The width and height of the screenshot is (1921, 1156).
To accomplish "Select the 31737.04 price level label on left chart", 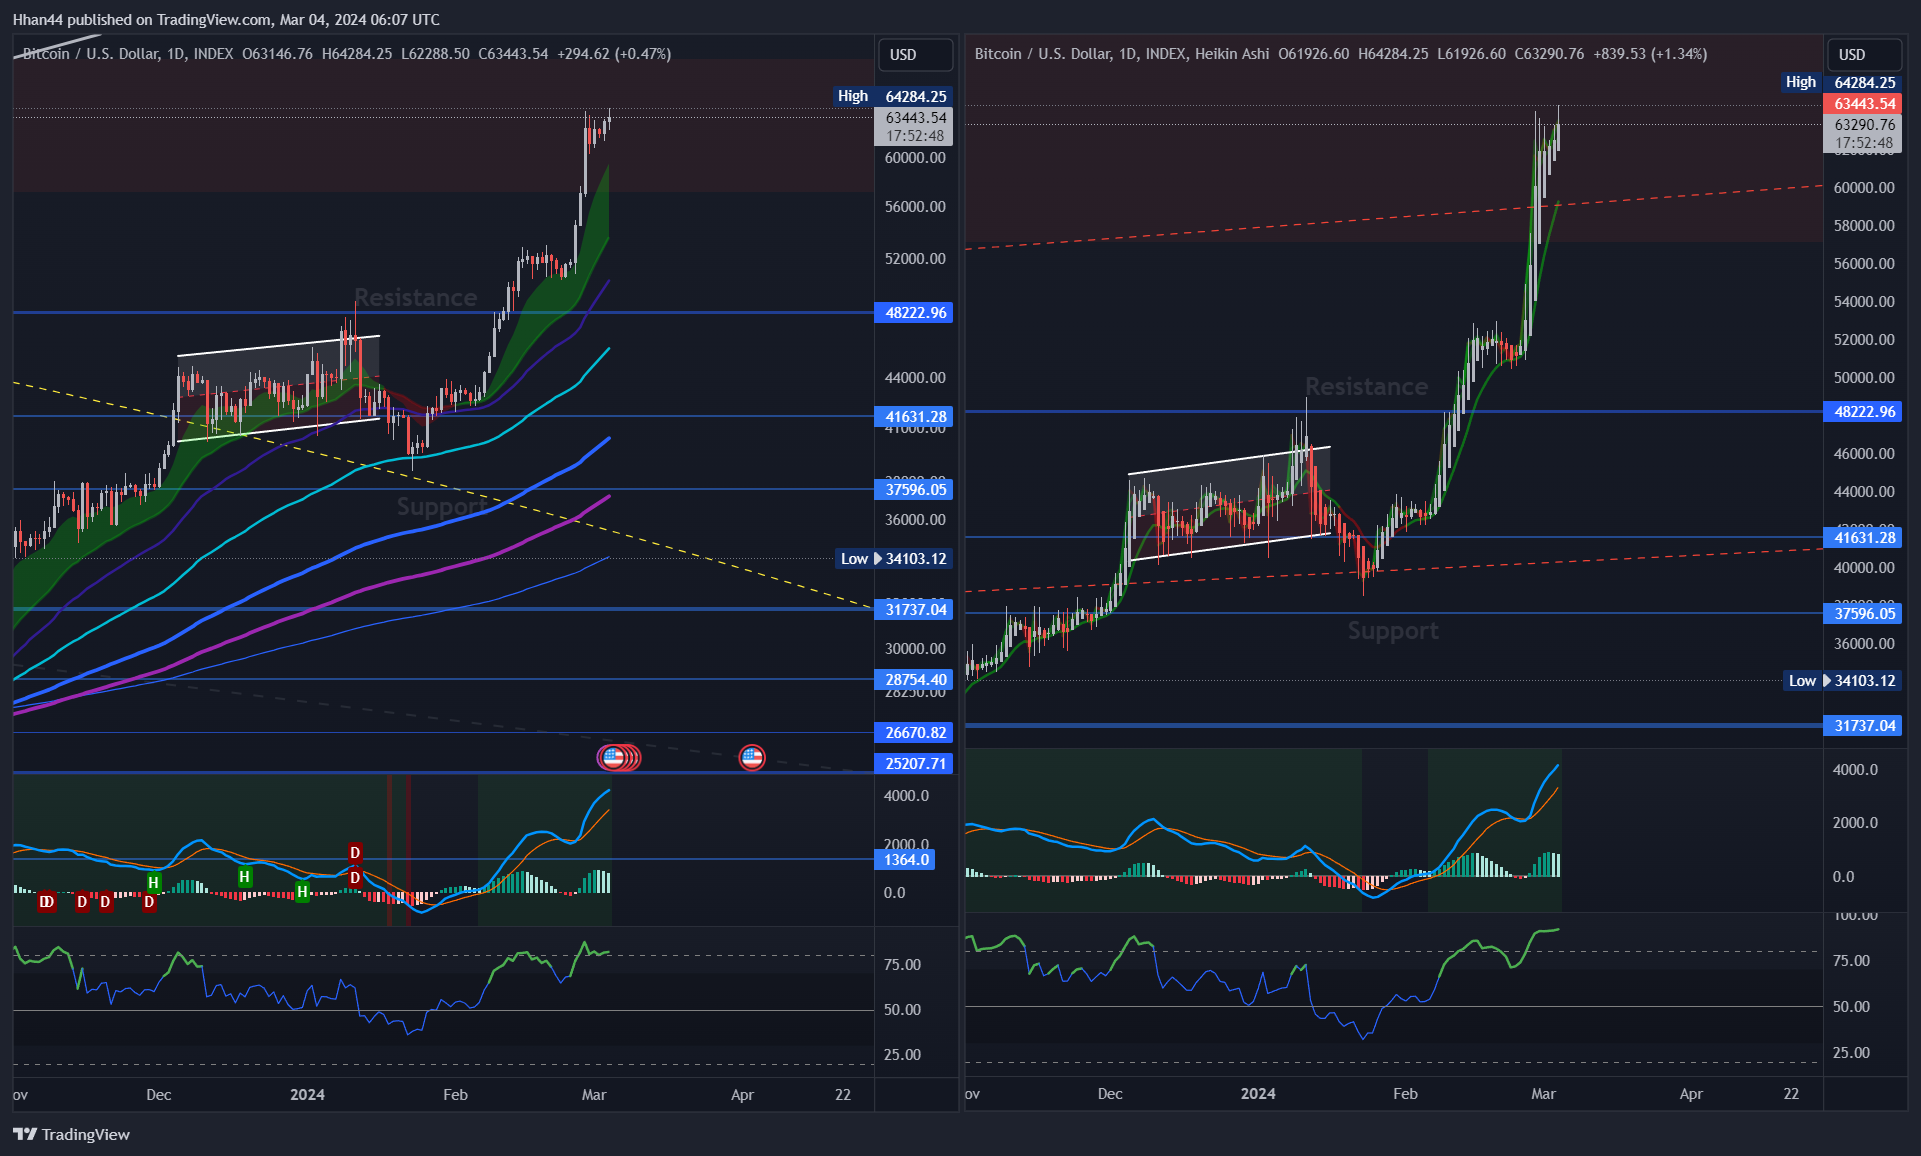I will 914,610.
